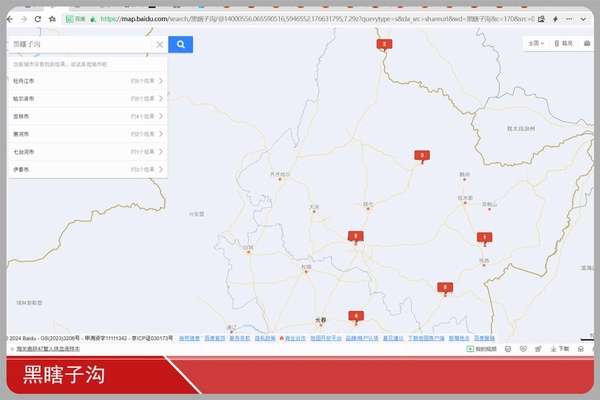Select map marker number 4 near 长春
Screen dimensions: 600x400
coord(355,316)
